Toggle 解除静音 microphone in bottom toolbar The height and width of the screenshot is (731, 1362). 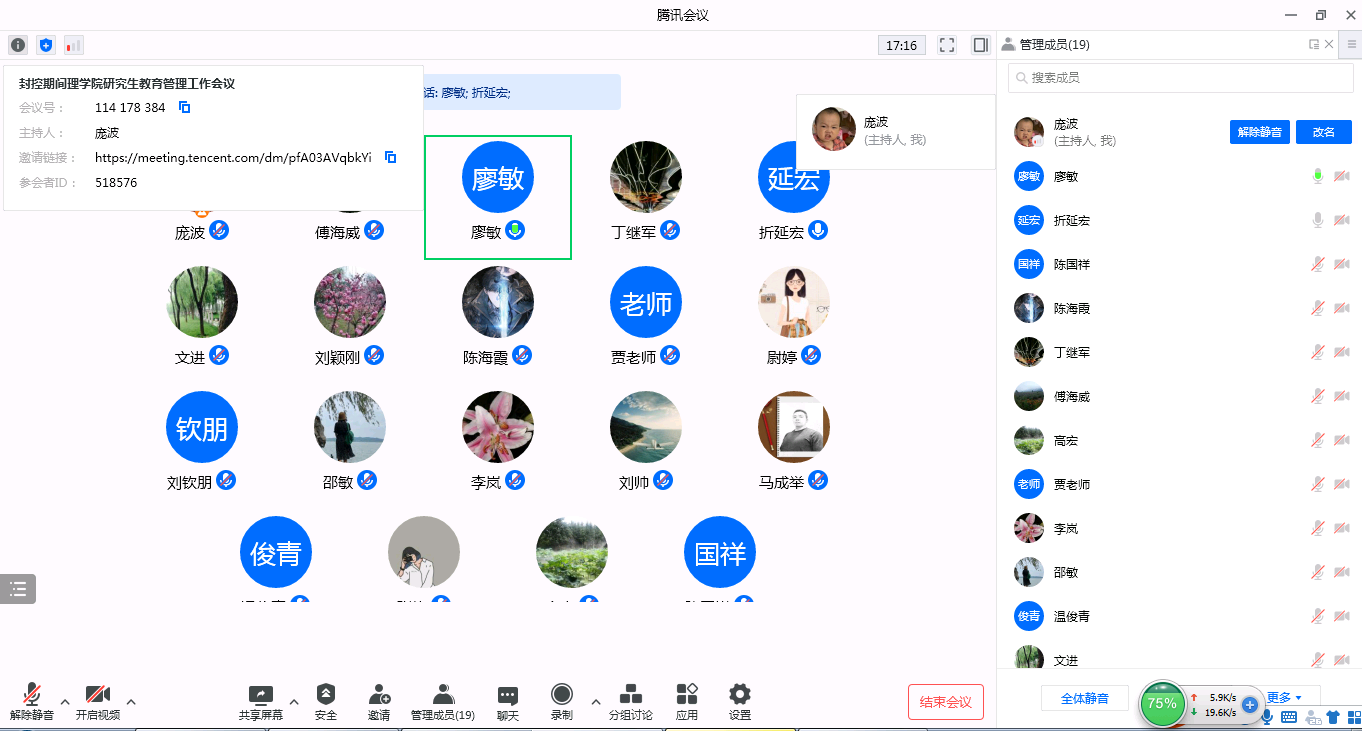32,701
